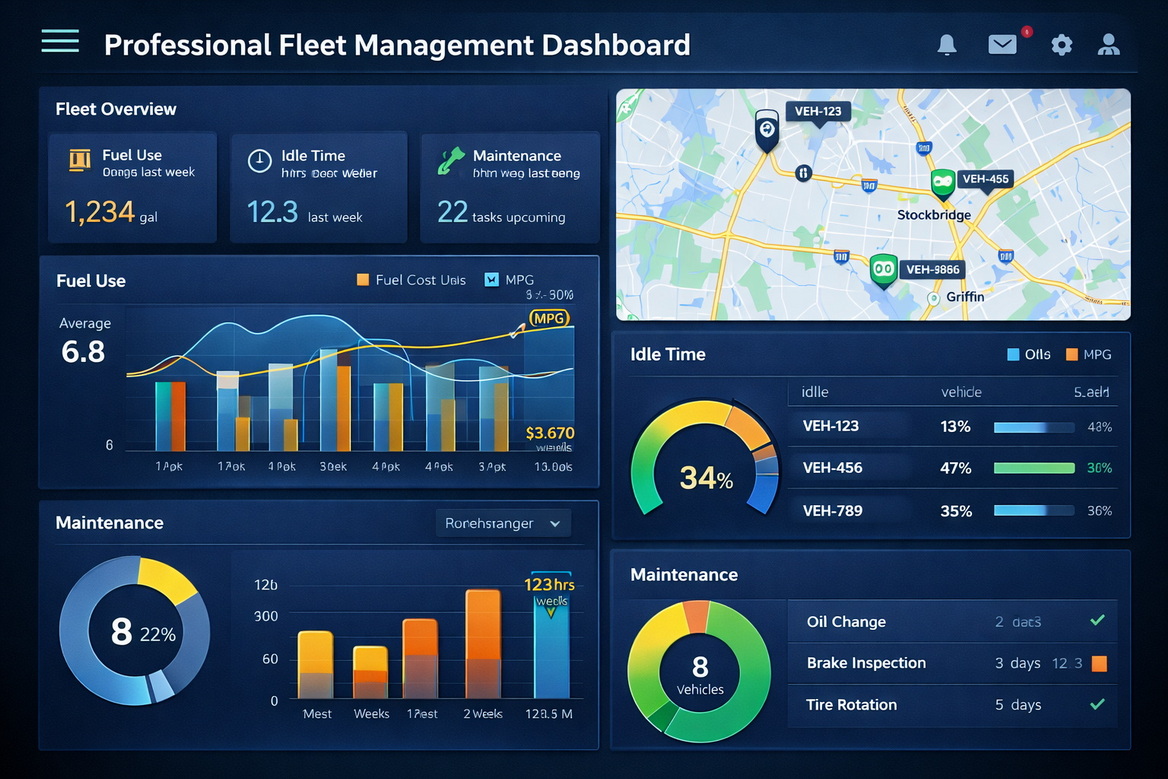
Task: Toggle the MPG checkbox in the Fuel Use legend
Action: 493,280
